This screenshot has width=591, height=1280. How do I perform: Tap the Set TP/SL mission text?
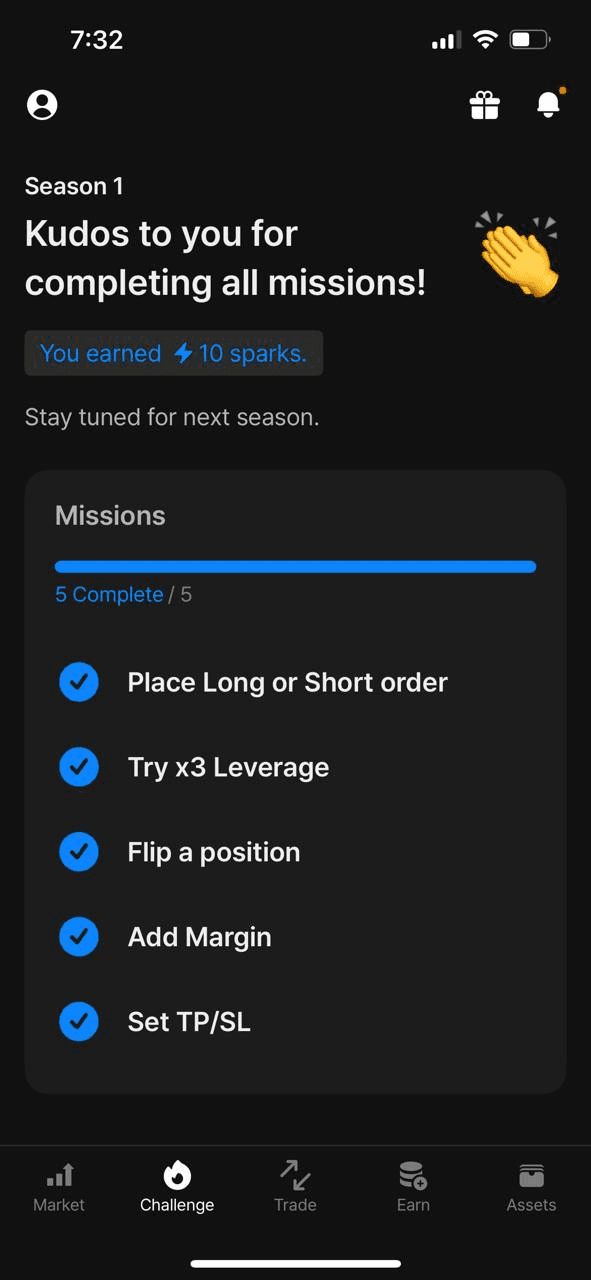(189, 1023)
